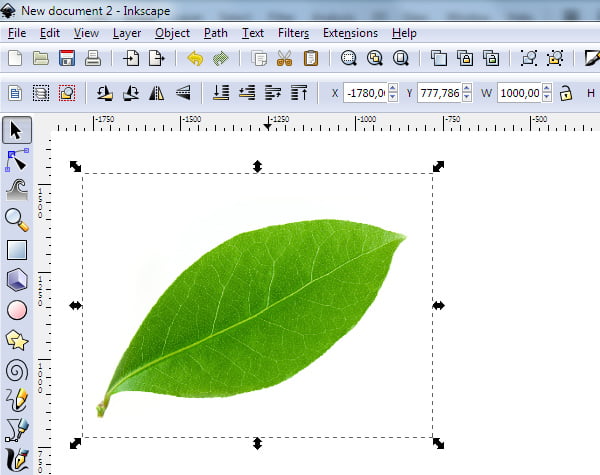Click the top-right corner scale handle

click(x=438, y=166)
